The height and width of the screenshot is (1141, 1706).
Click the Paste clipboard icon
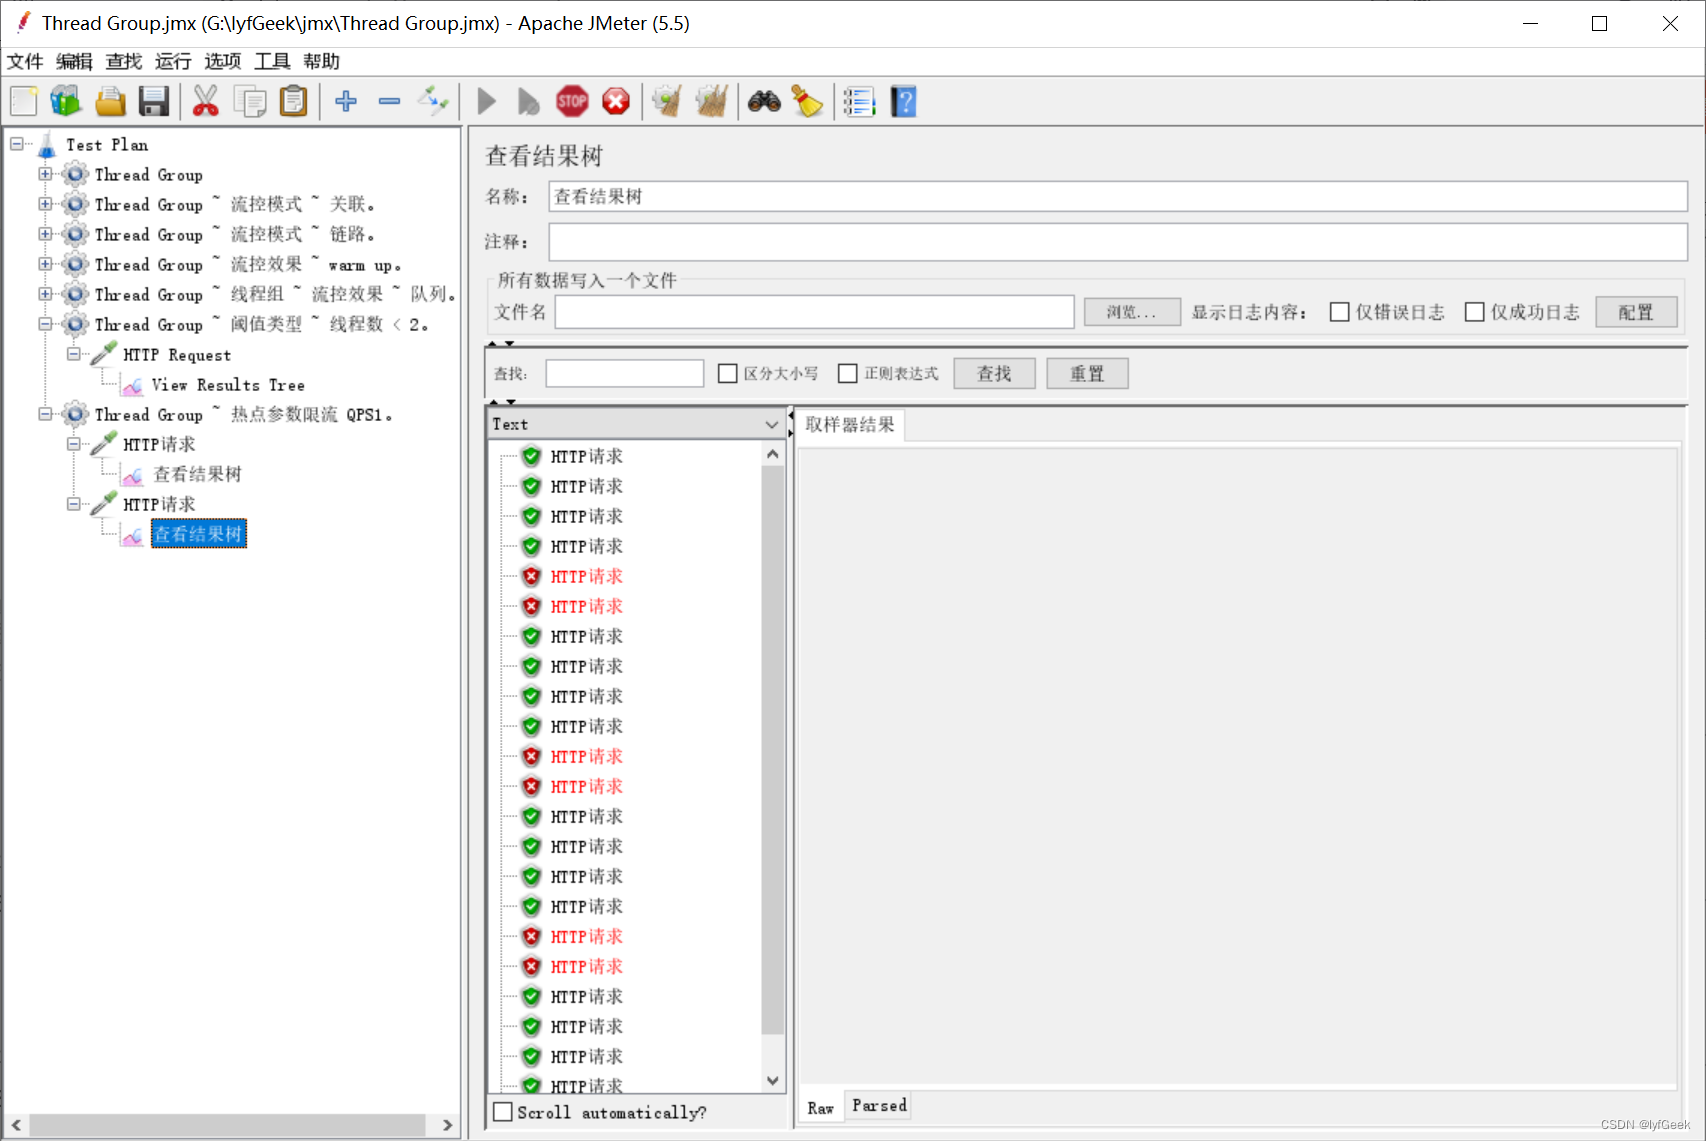point(293,101)
